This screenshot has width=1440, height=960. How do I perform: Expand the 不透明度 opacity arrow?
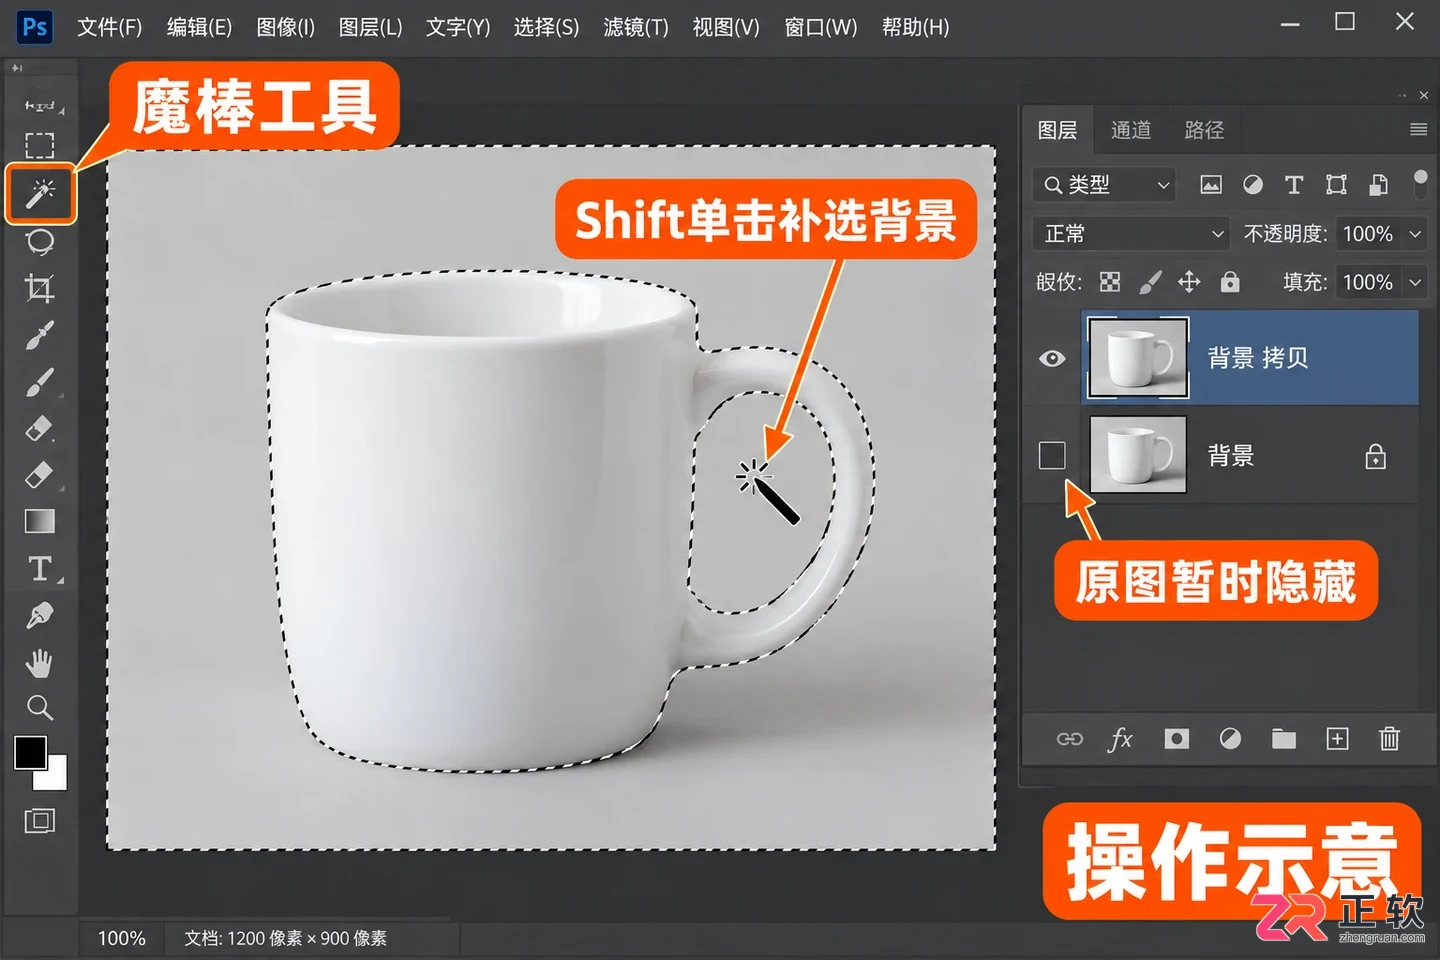point(1416,234)
